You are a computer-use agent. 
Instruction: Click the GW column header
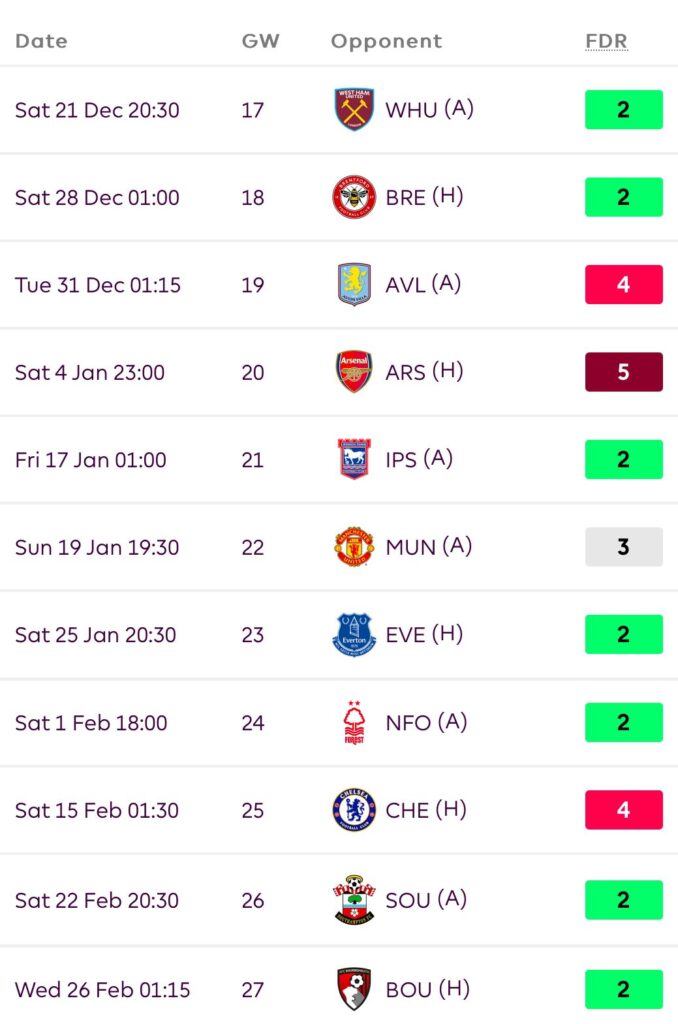(x=260, y=41)
